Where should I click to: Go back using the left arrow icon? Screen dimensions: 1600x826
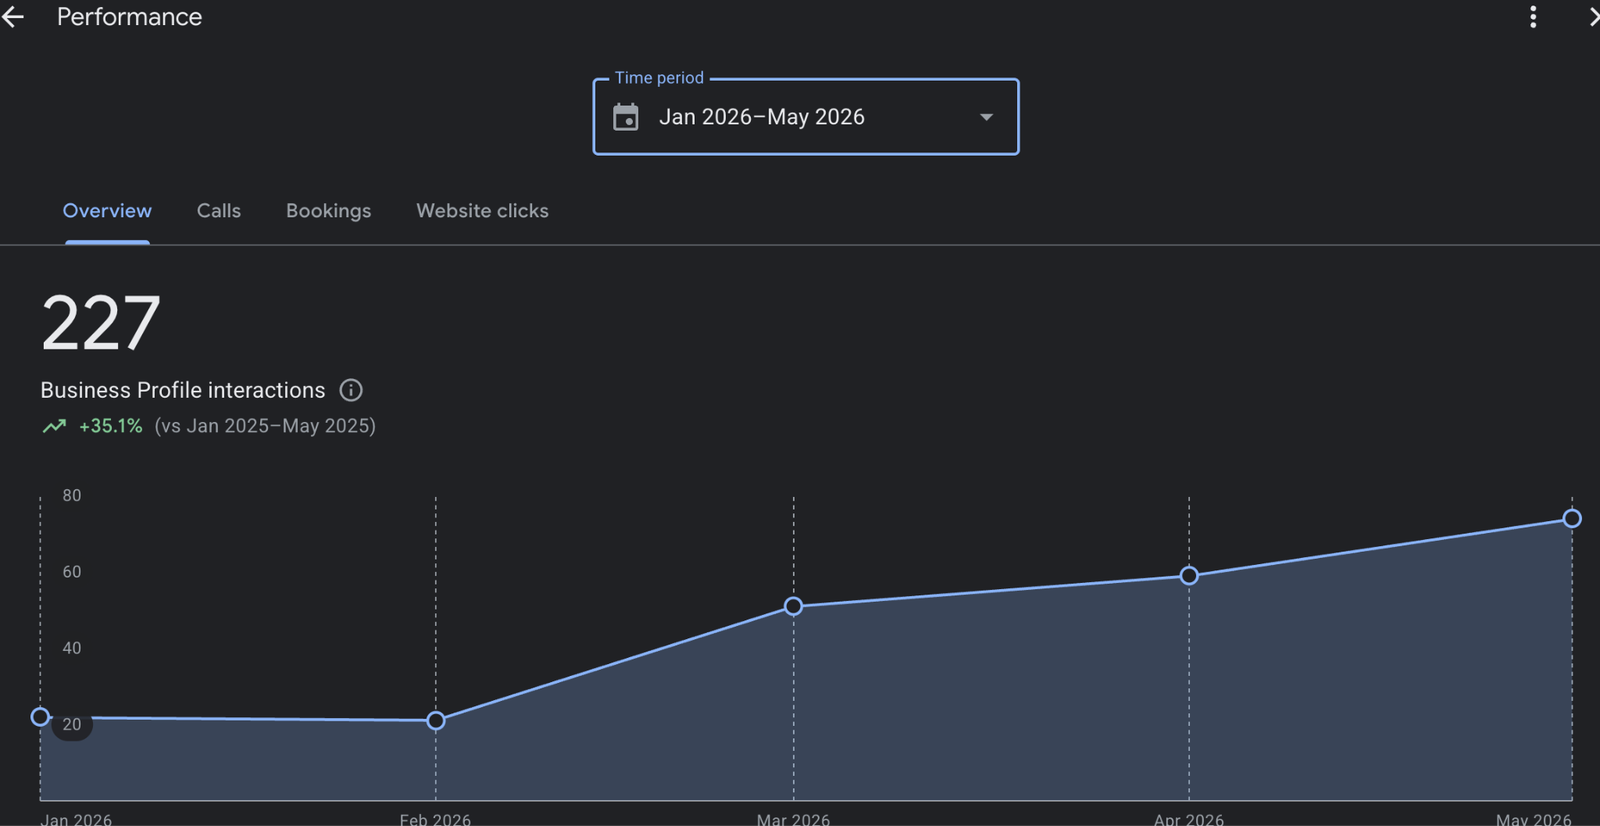pos(12,17)
